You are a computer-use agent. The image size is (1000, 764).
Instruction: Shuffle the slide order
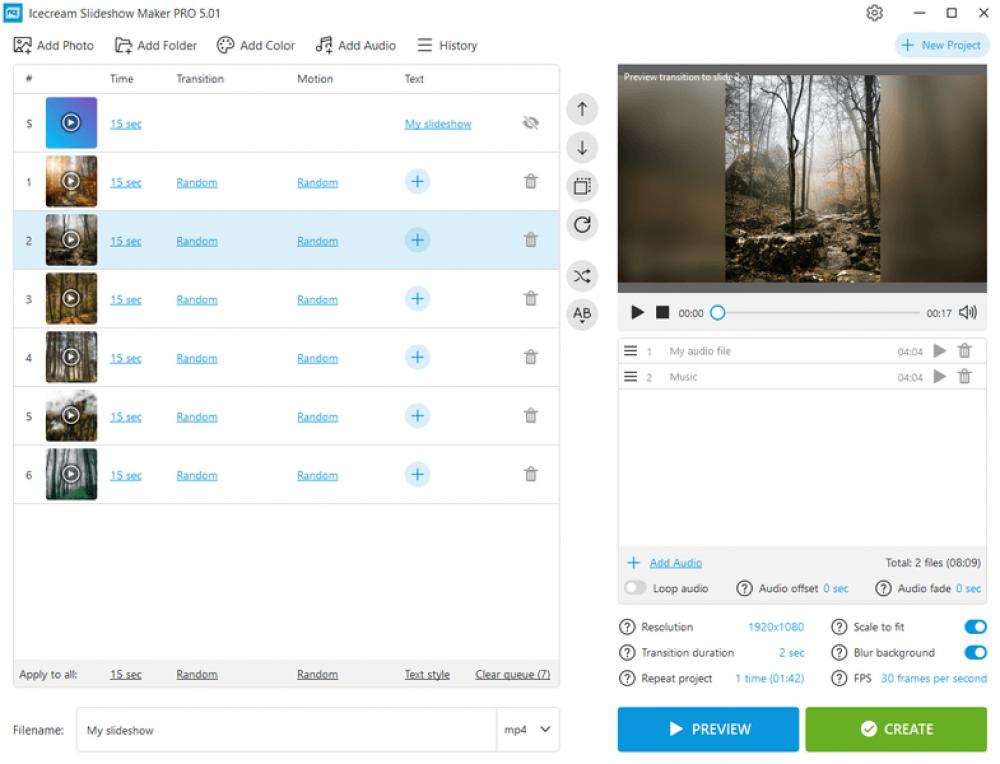pos(581,276)
